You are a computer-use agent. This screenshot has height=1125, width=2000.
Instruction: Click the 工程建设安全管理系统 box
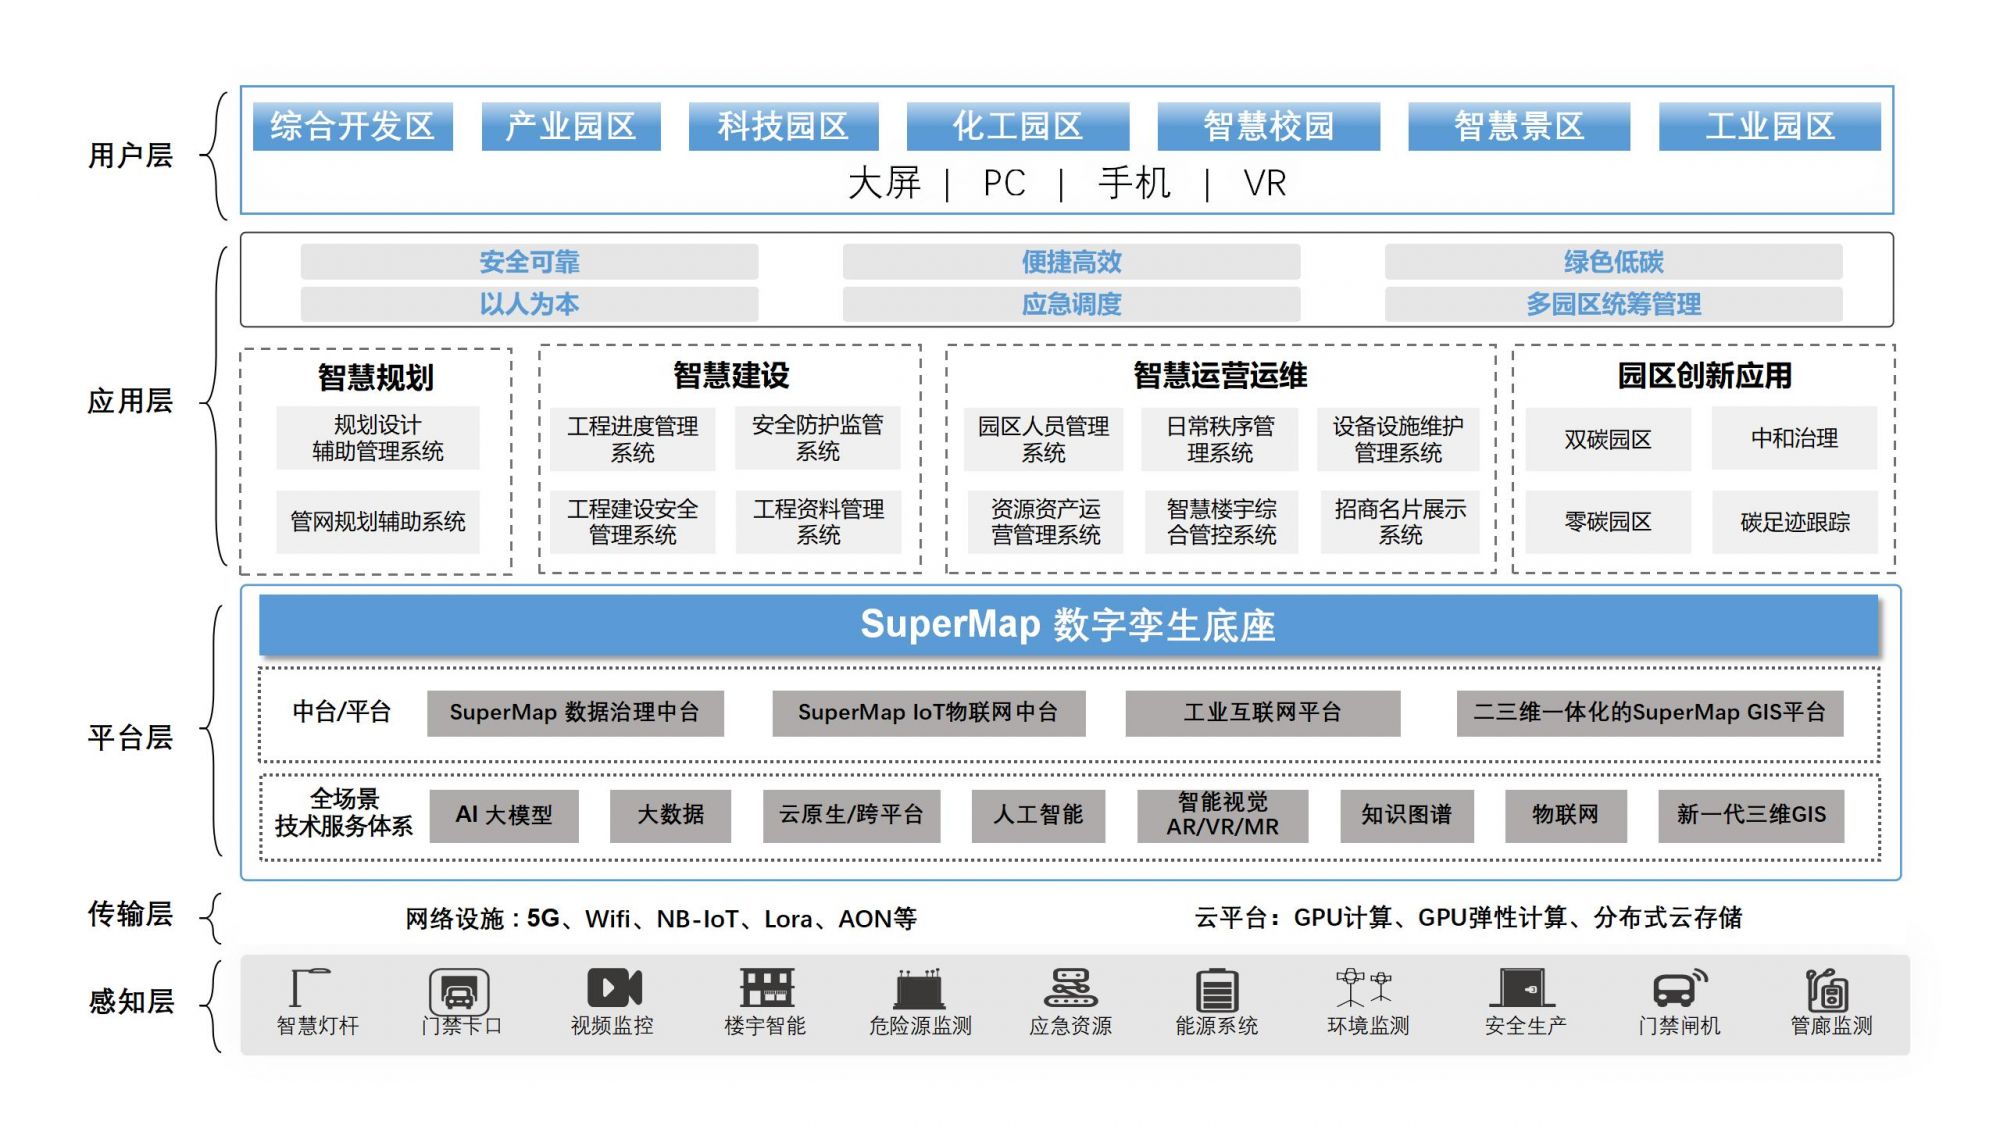click(x=633, y=522)
